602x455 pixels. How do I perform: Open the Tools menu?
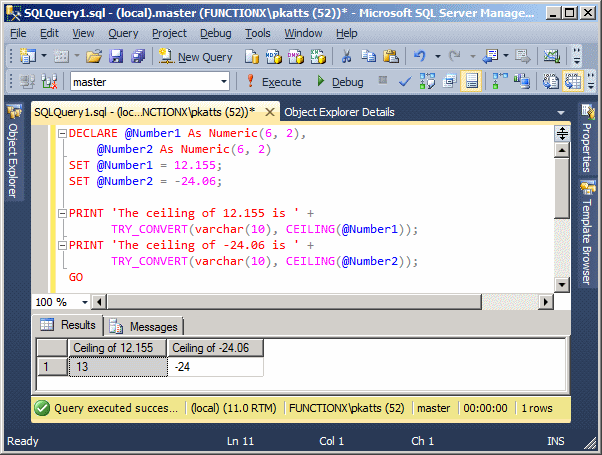[258, 34]
